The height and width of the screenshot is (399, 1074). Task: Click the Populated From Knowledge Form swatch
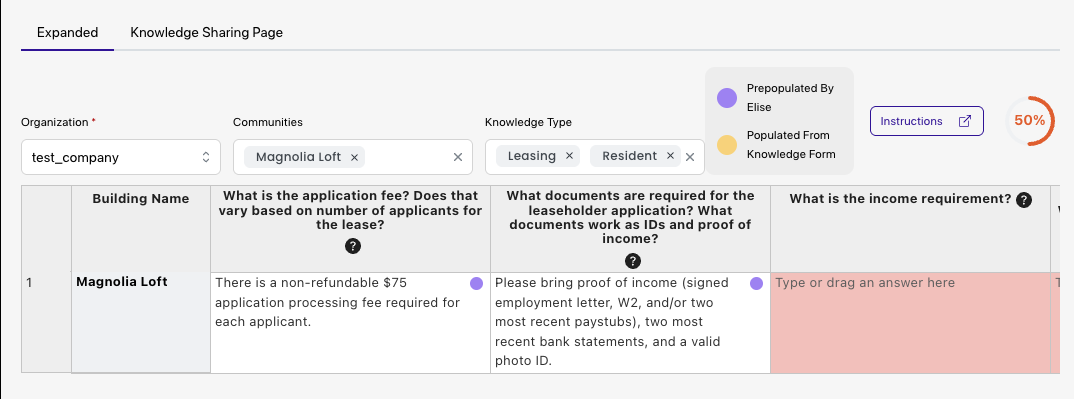727,145
